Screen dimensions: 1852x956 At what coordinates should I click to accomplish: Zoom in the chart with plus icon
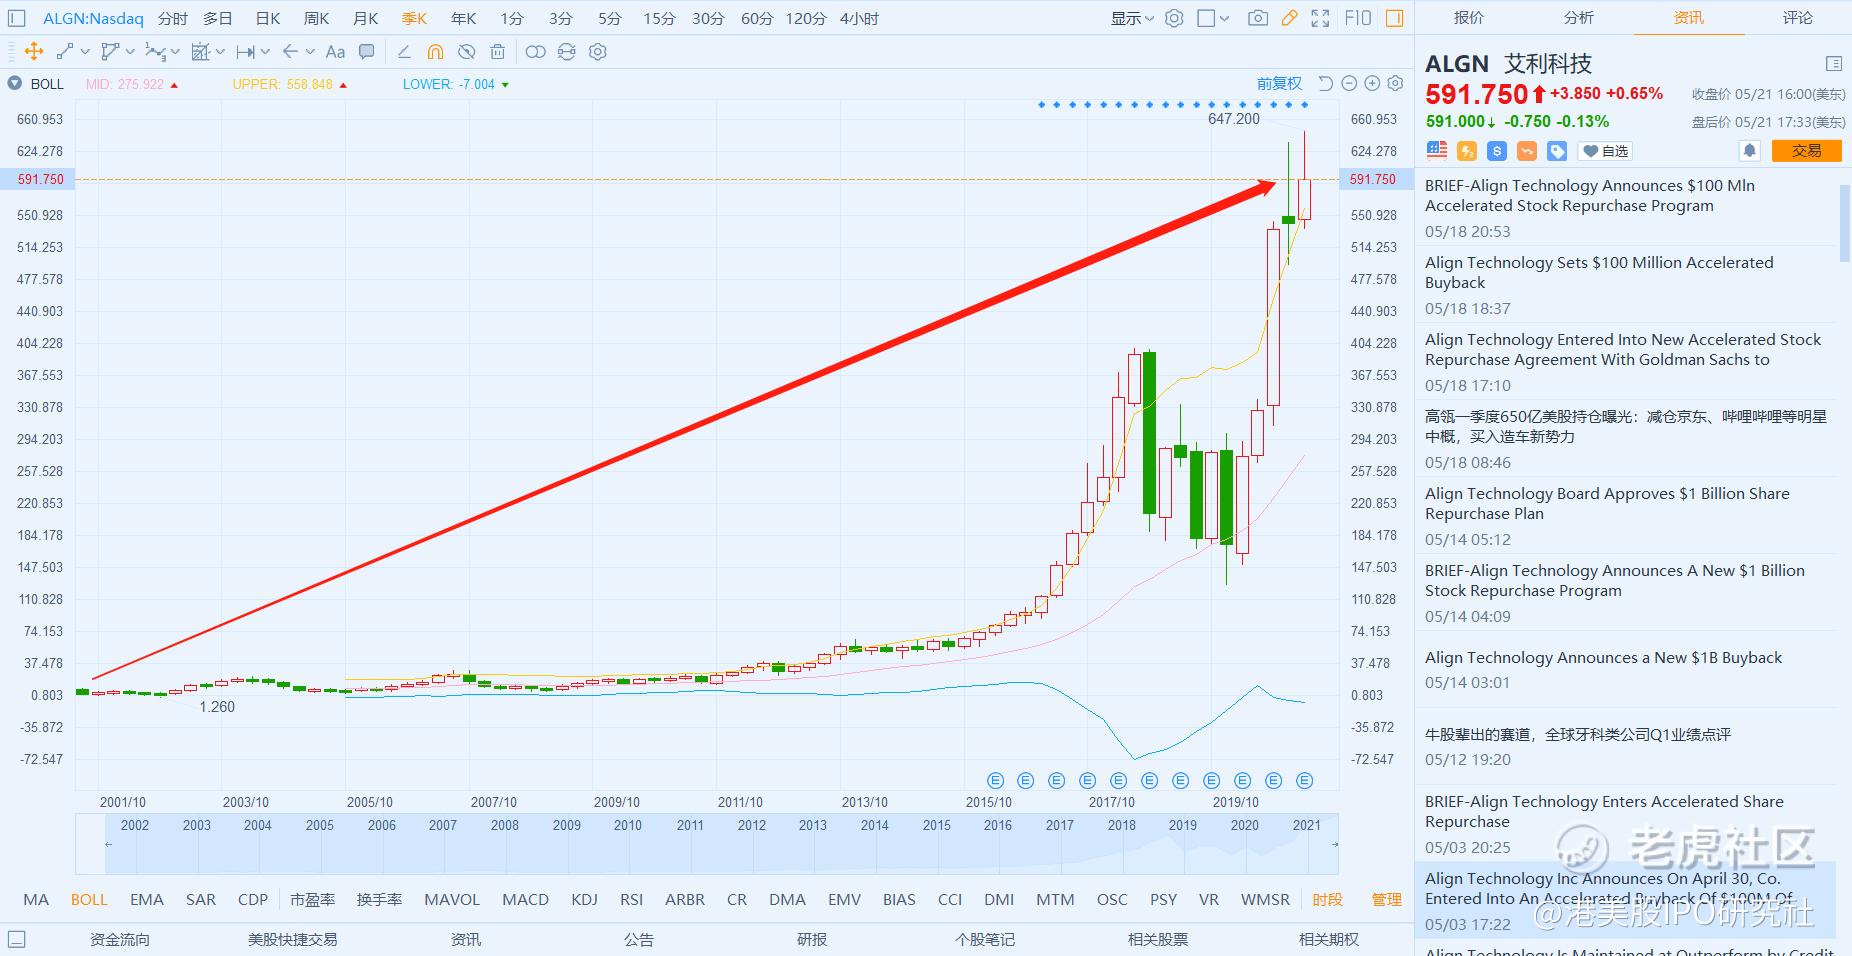click(1372, 84)
